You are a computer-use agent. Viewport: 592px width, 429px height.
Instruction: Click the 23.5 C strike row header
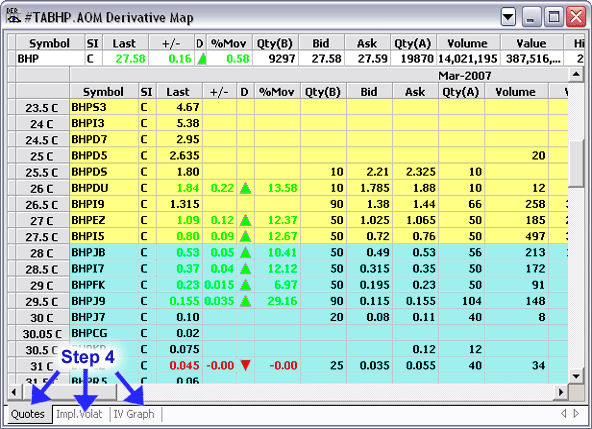(x=42, y=108)
